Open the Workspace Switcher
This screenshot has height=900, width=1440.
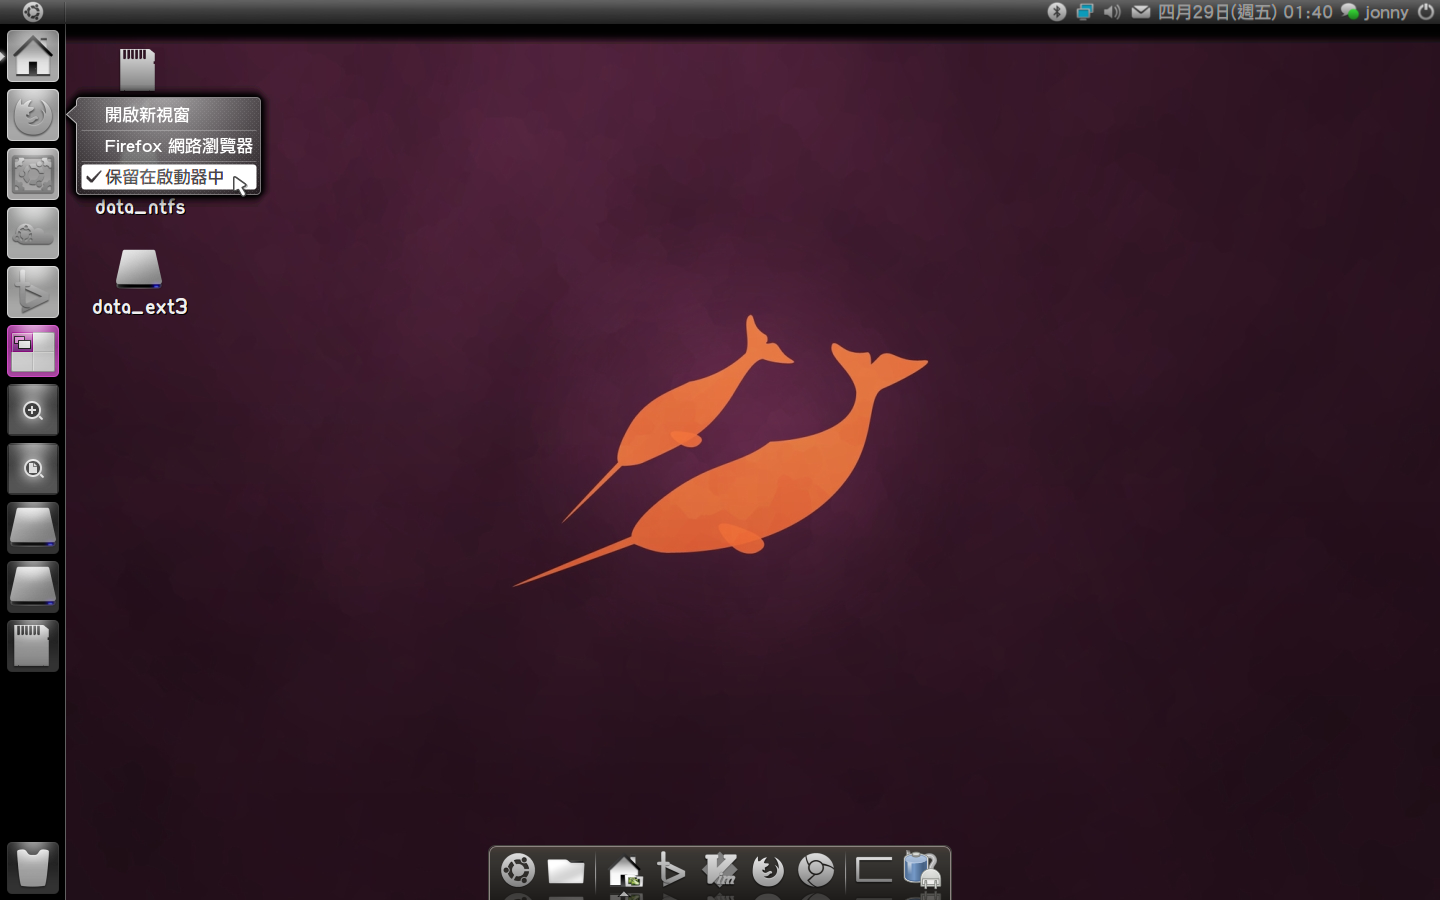point(33,351)
